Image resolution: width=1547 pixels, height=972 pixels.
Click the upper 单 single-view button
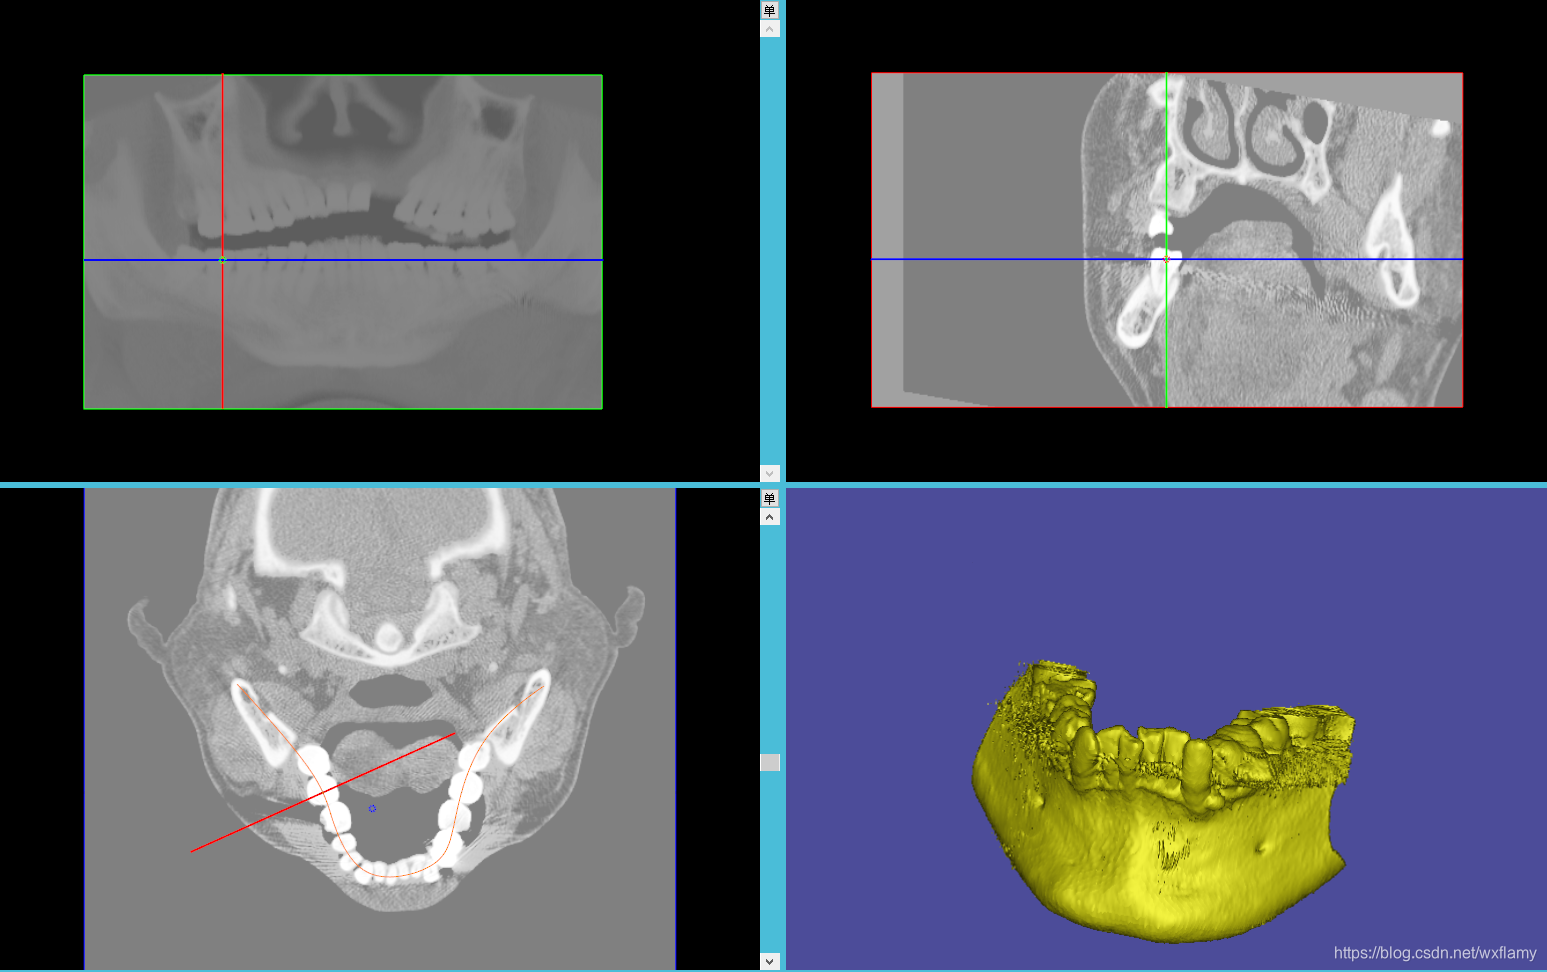[x=769, y=10]
